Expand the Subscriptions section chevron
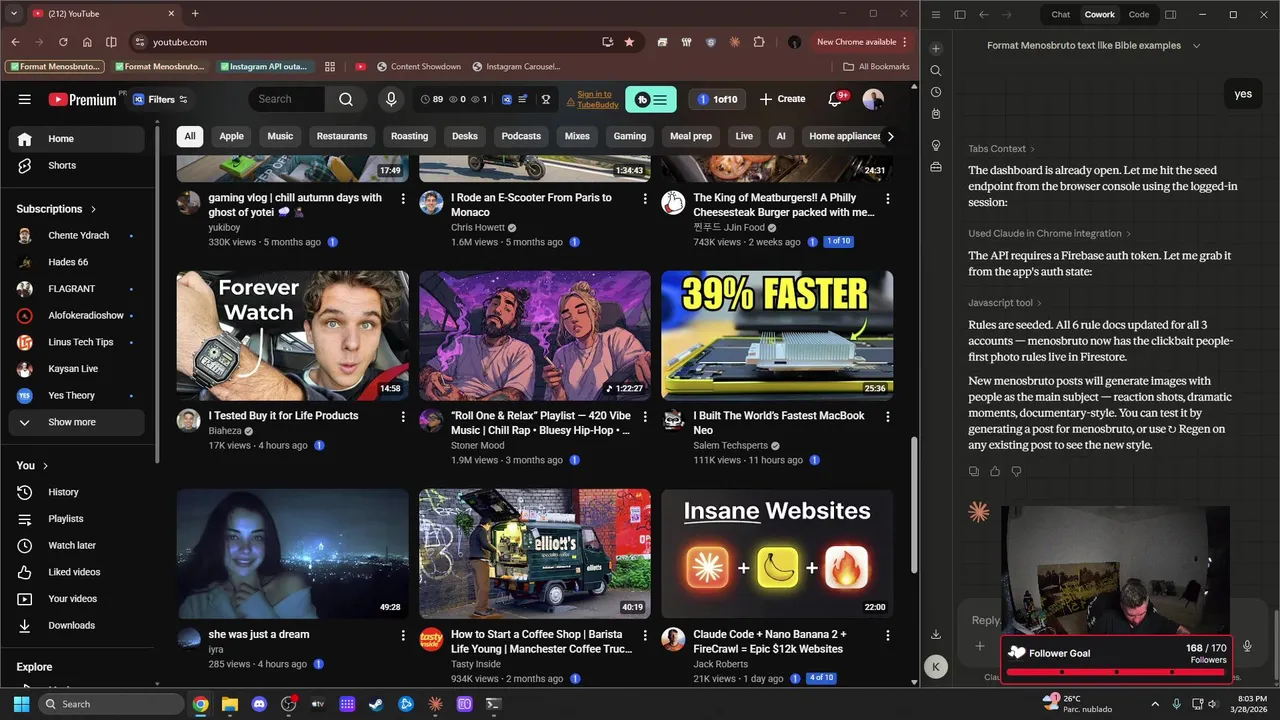This screenshot has height=720, width=1280. (x=94, y=209)
